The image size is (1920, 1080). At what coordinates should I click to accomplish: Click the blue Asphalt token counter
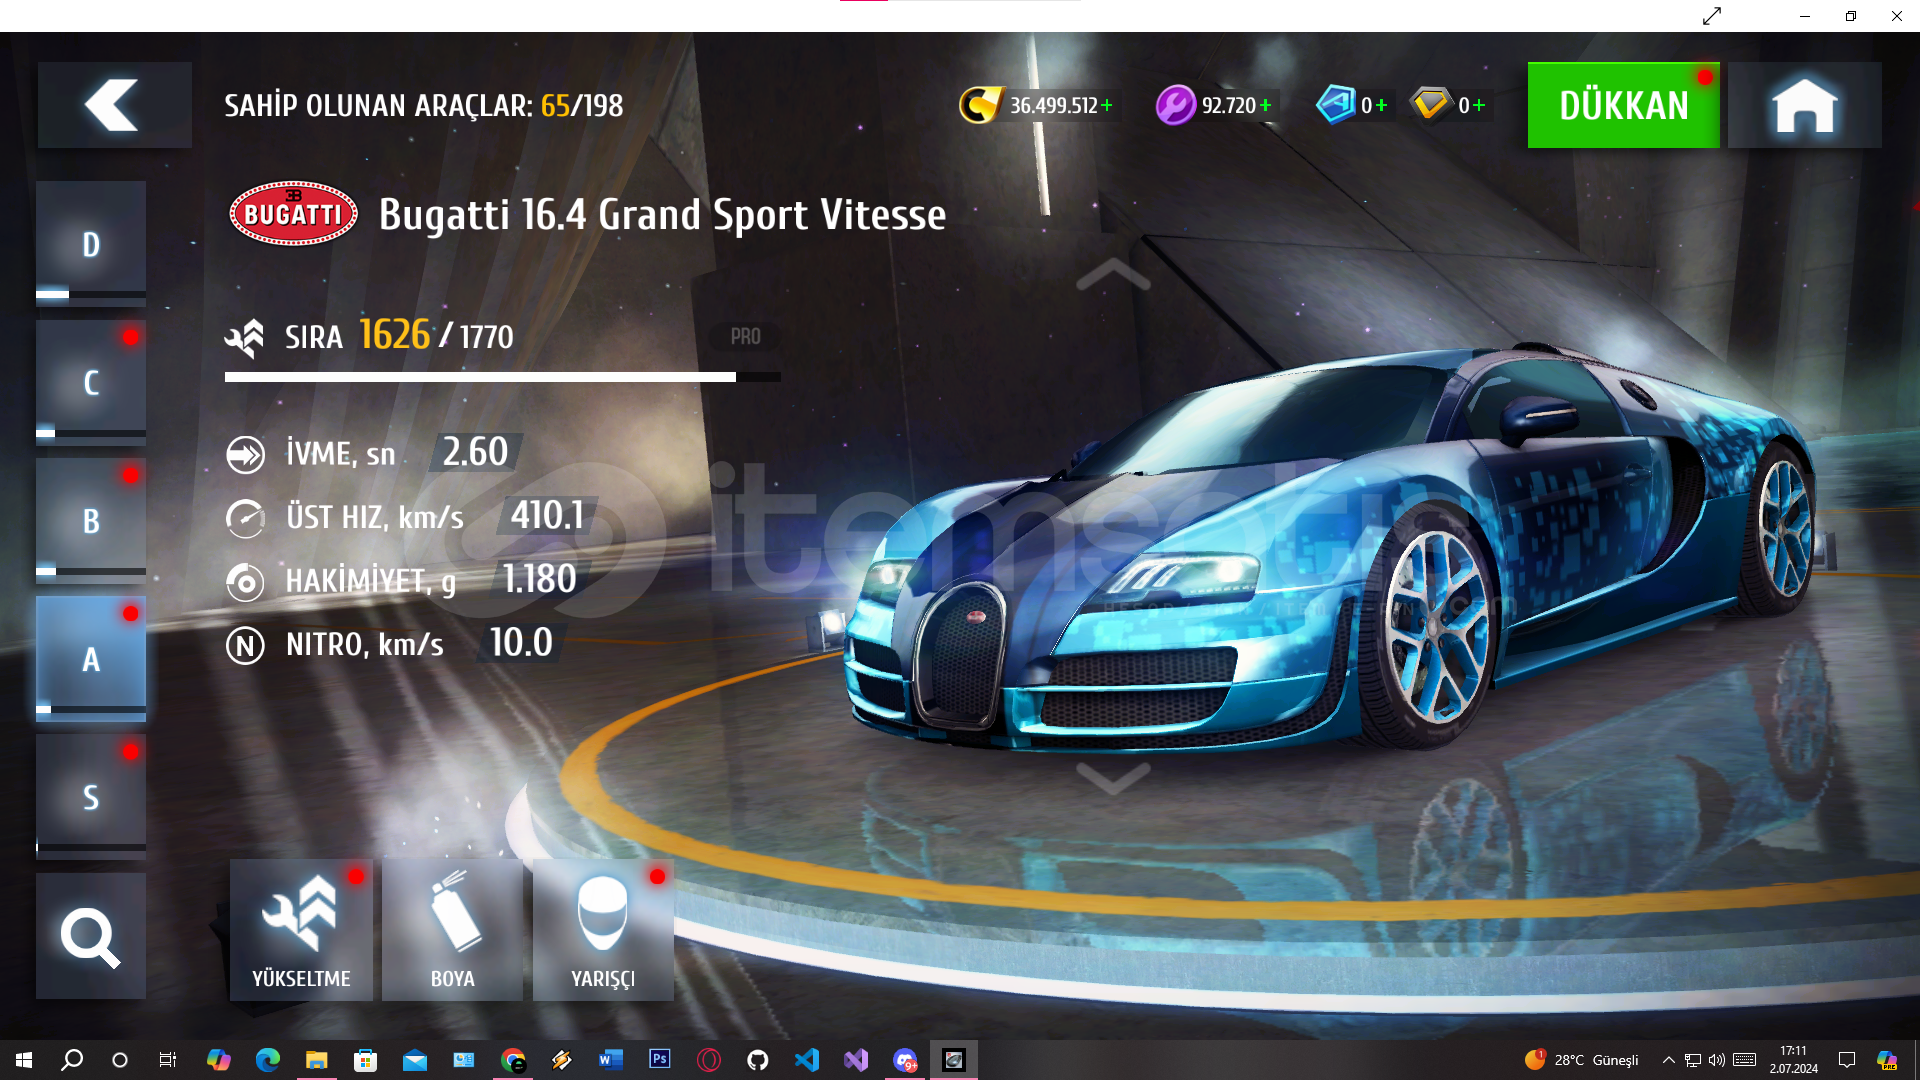click(x=1352, y=105)
